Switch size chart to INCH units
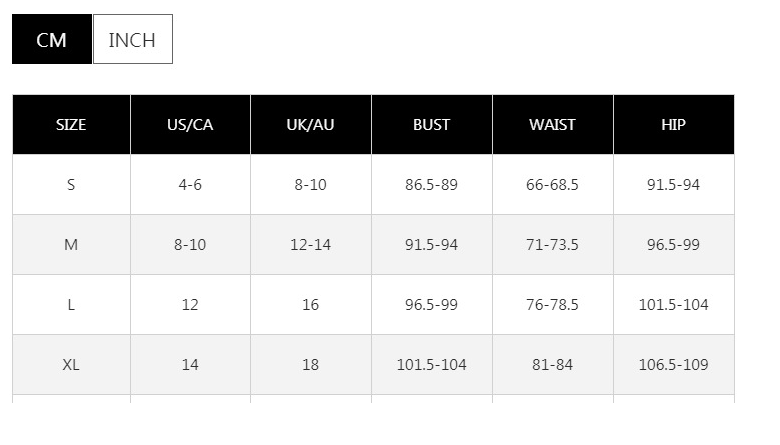The image size is (780, 445). coord(132,40)
